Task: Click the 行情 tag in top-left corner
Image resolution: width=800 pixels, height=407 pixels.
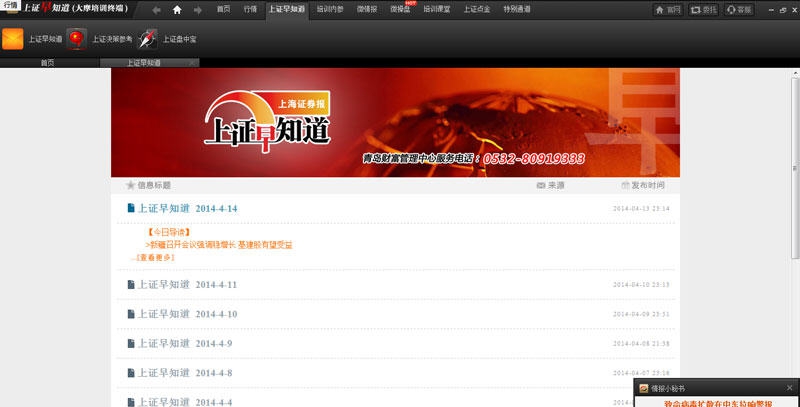Action: click(x=10, y=5)
